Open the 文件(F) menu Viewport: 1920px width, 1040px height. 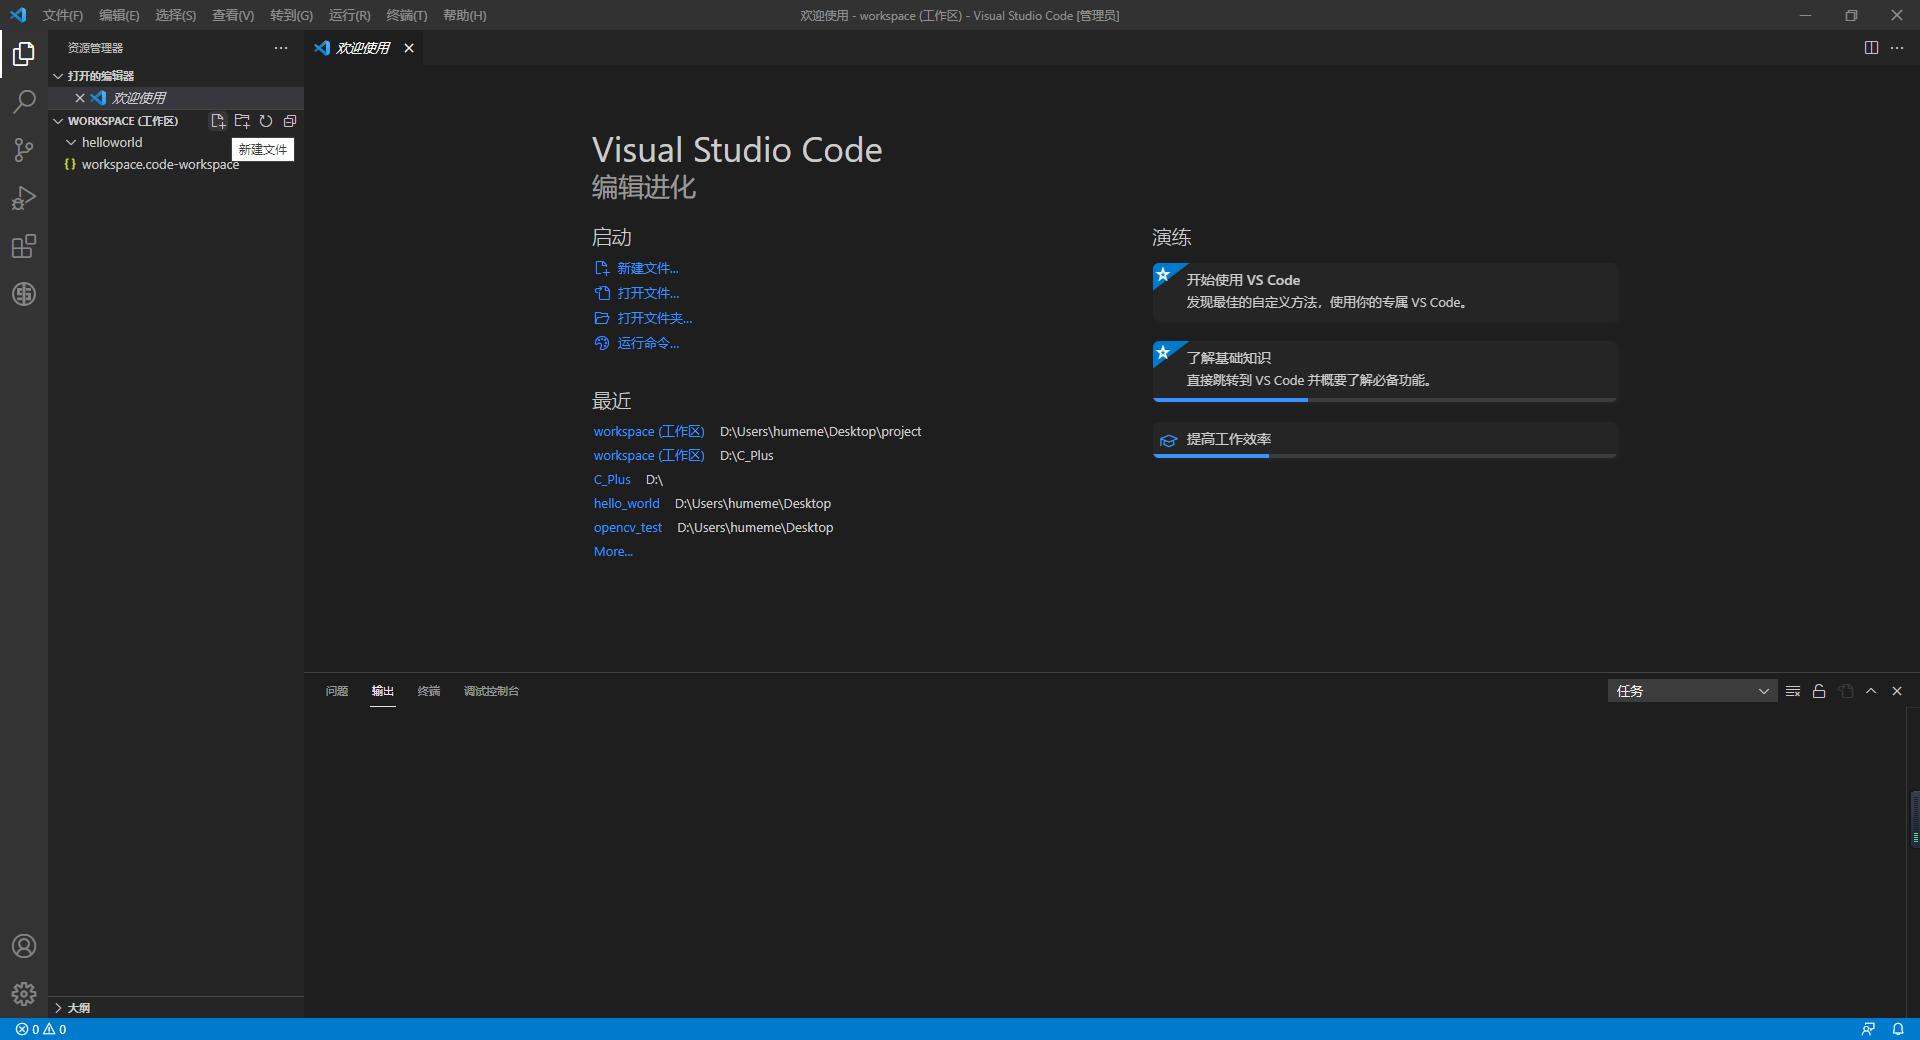click(63, 15)
